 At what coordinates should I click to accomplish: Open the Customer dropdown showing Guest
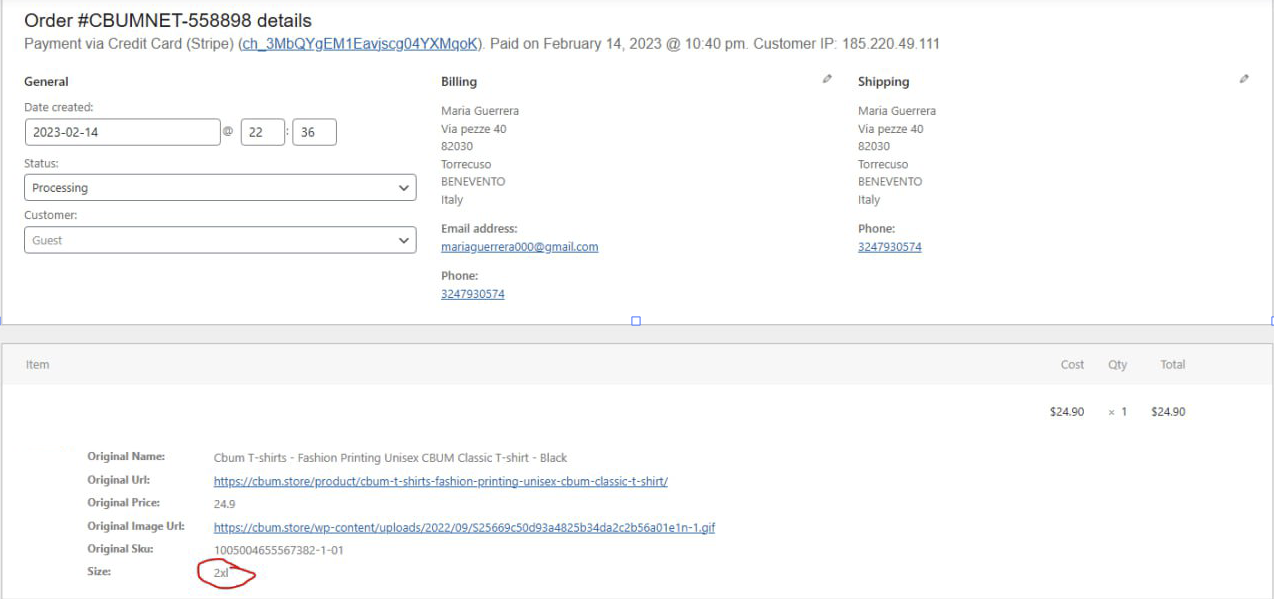point(220,240)
